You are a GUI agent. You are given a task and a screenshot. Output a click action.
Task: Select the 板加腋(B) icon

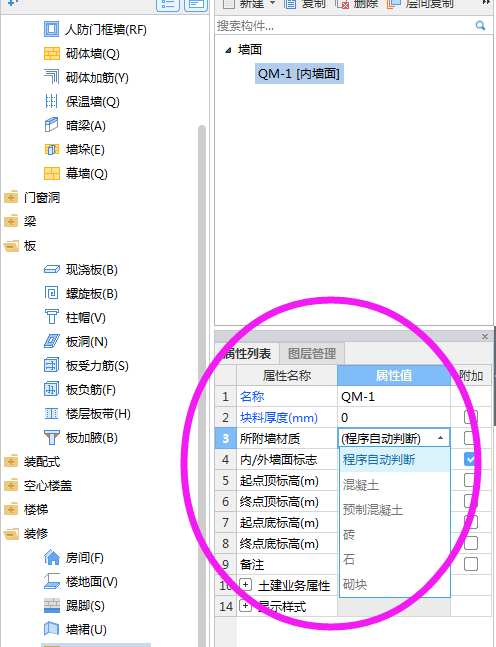(x=52, y=437)
